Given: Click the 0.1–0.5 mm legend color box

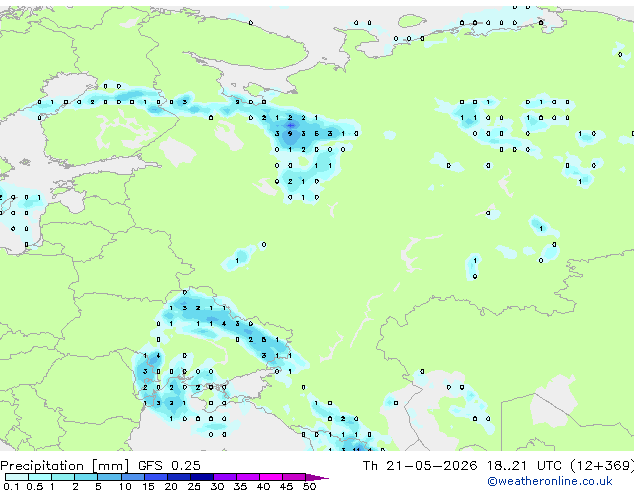Looking at the screenshot, I should pos(17,477).
